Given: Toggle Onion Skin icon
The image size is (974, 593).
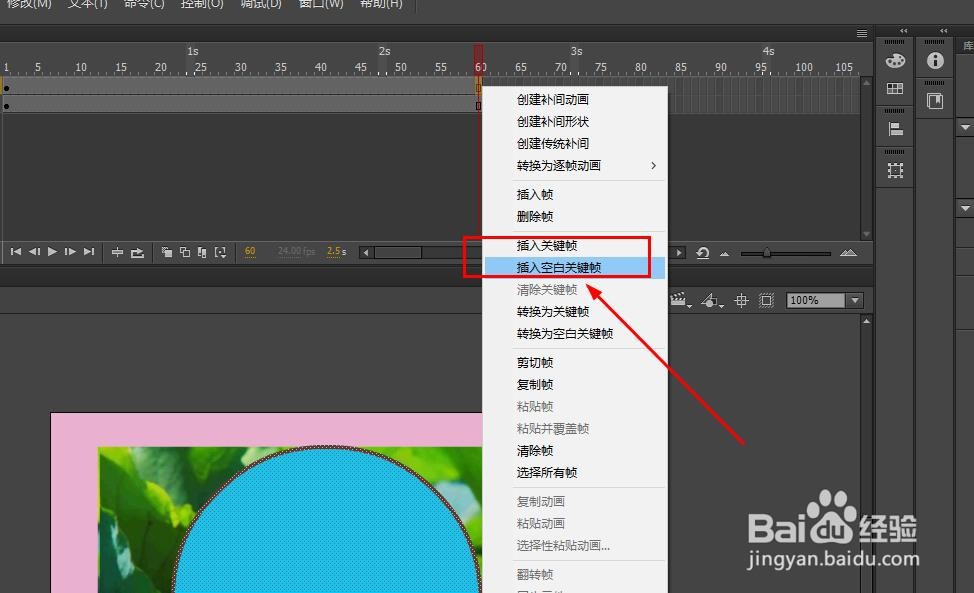Looking at the screenshot, I should coord(166,251).
